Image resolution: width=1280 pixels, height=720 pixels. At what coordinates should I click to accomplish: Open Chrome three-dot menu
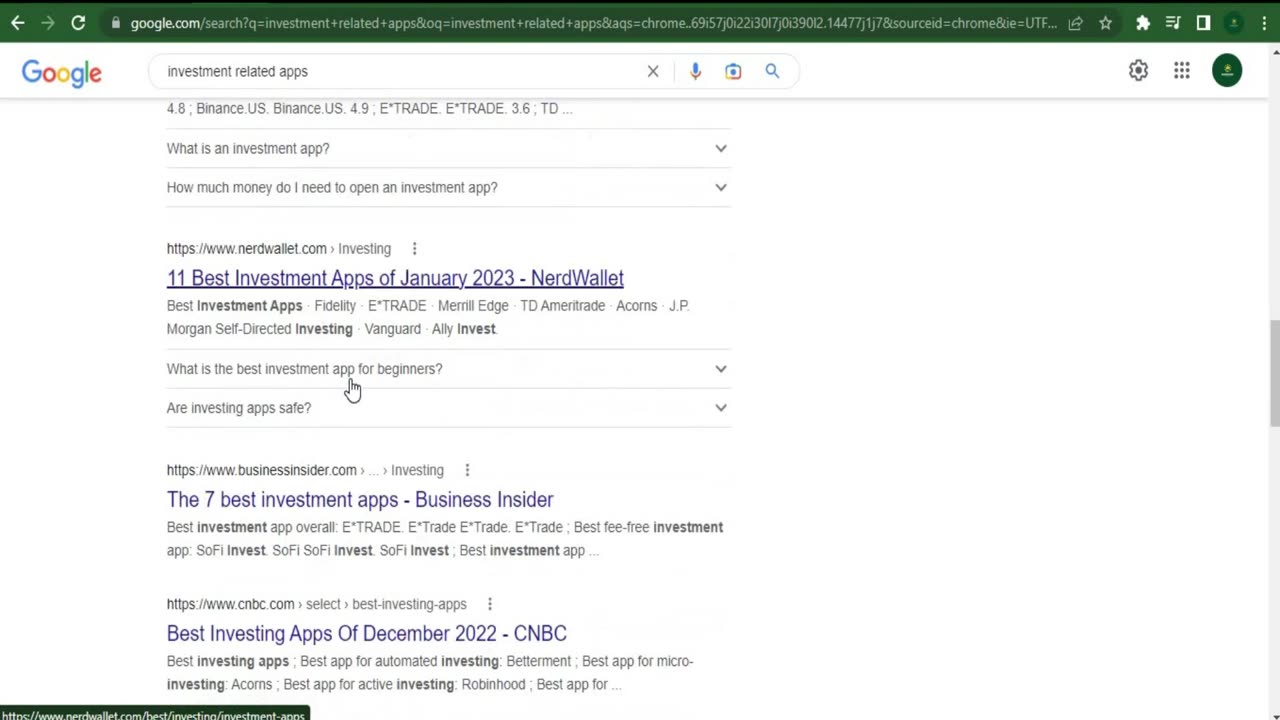1264,23
